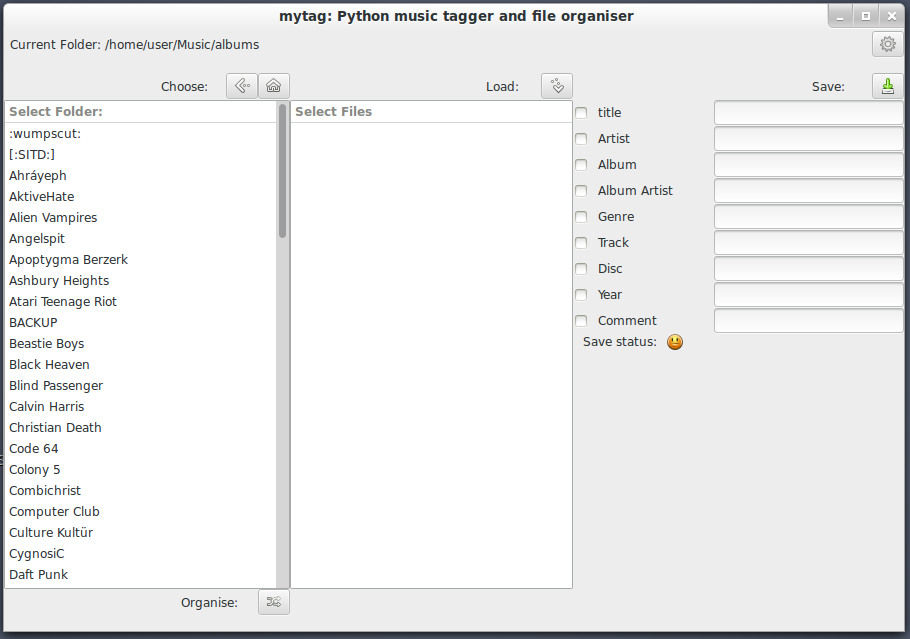The image size is (910, 639).
Task: Organise files with the shuffle button
Action: click(x=273, y=602)
